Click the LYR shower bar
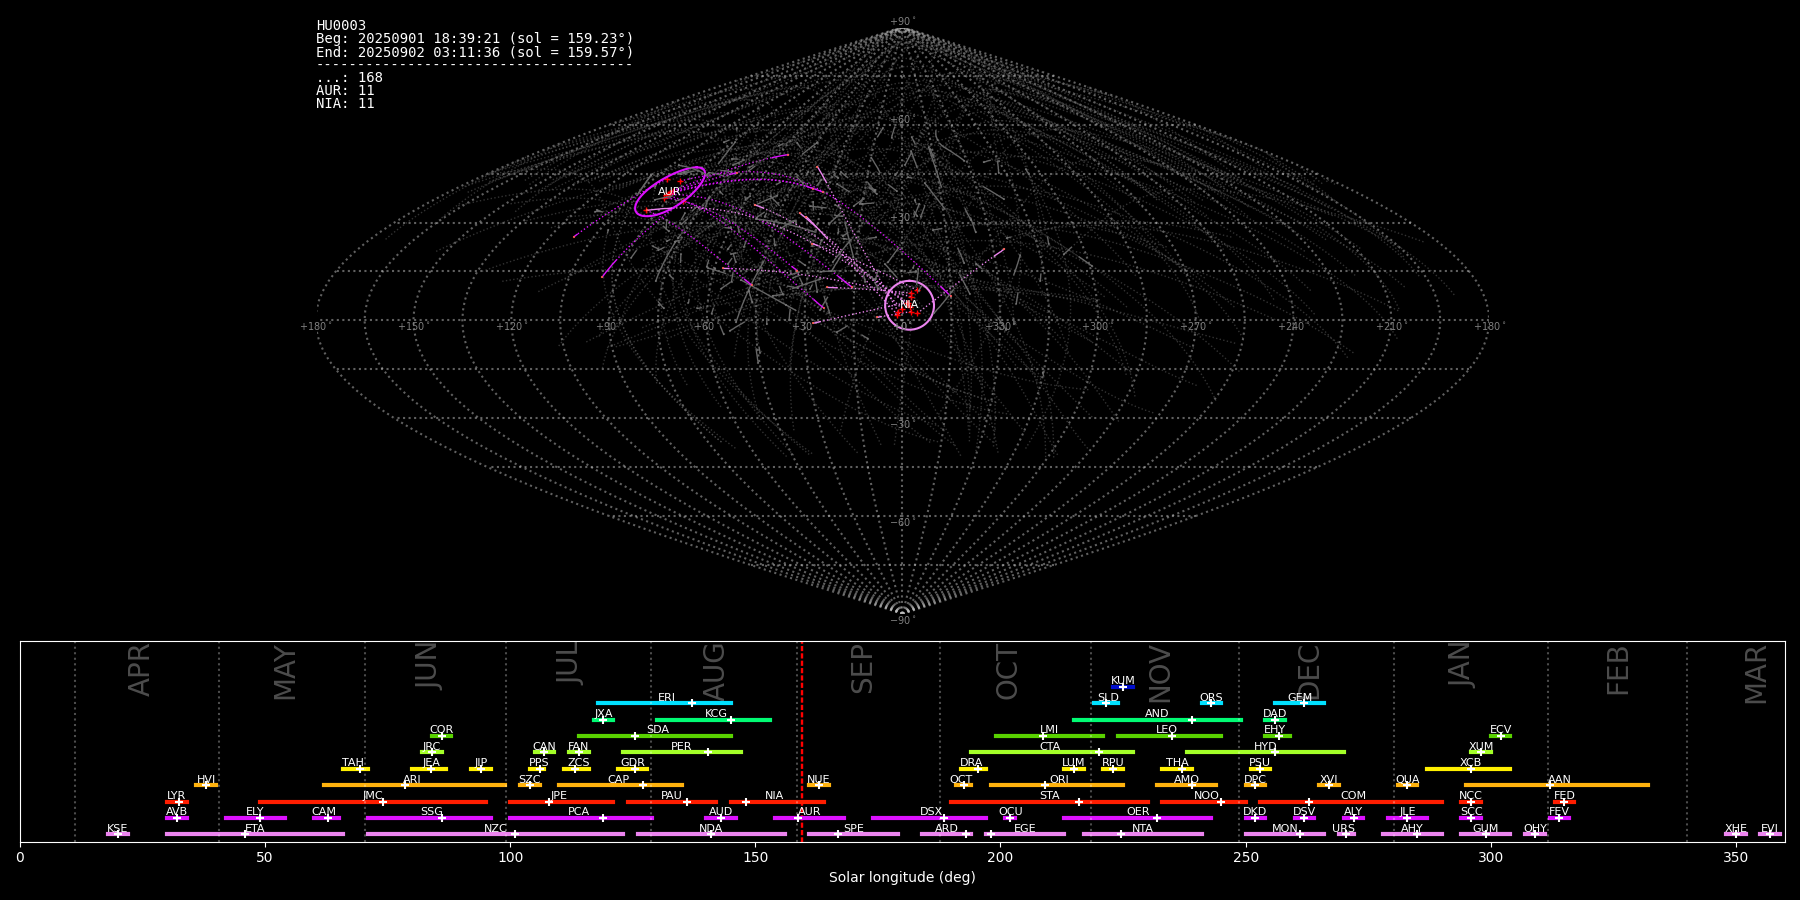 click(176, 802)
